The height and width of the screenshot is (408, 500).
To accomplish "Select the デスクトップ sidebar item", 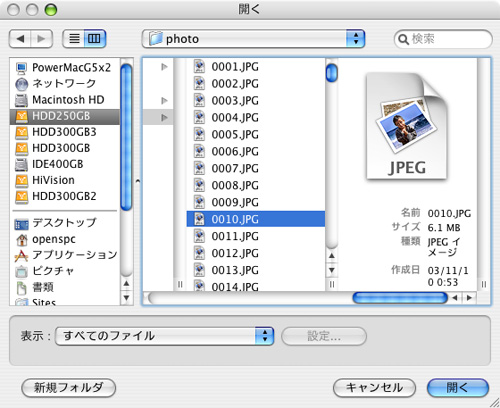I will click(65, 223).
